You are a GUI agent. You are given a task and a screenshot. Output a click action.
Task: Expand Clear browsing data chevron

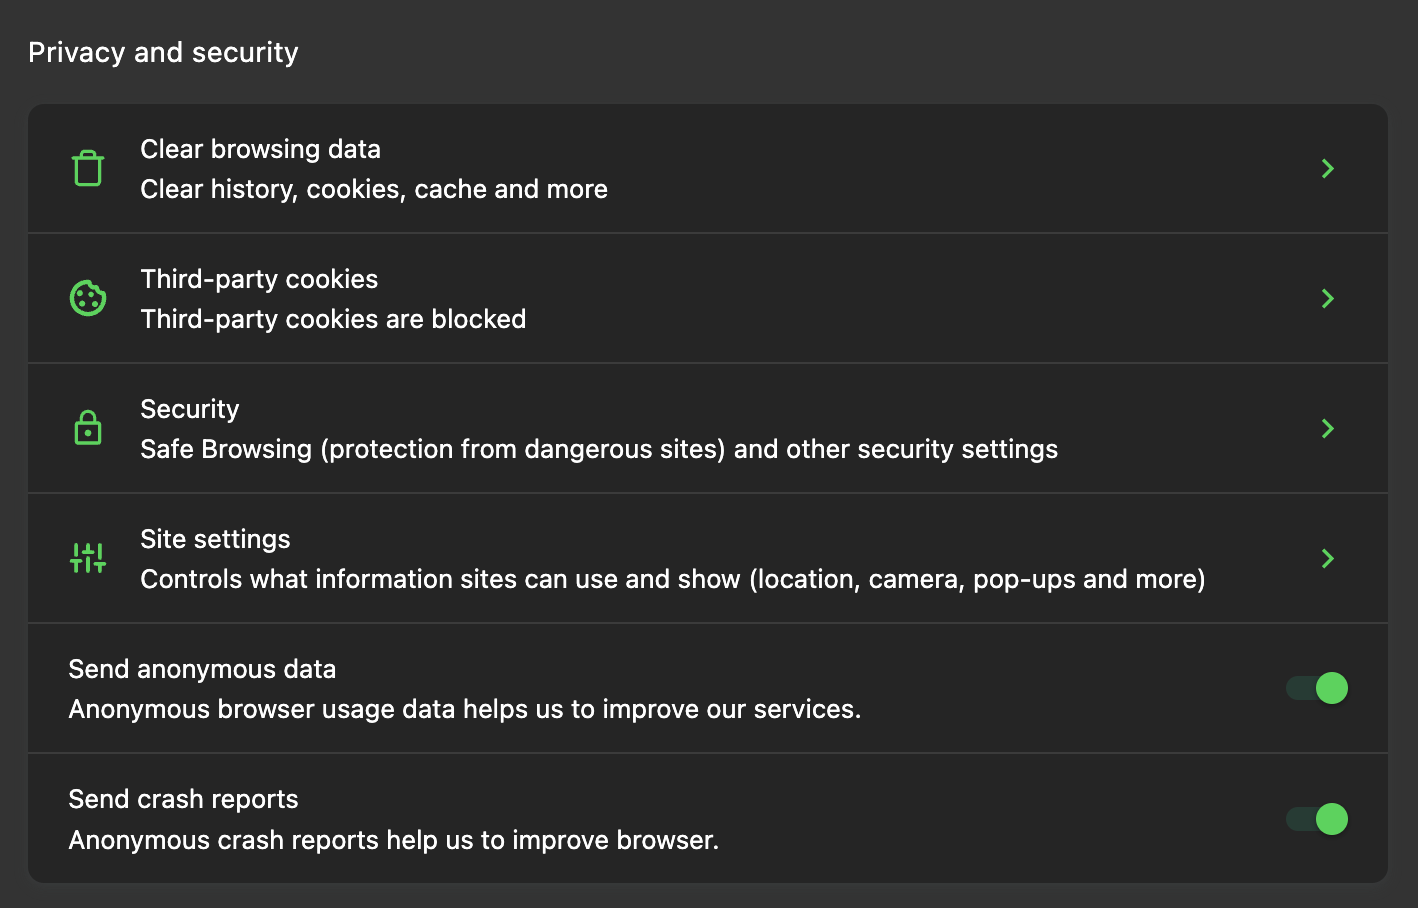point(1328,168)
